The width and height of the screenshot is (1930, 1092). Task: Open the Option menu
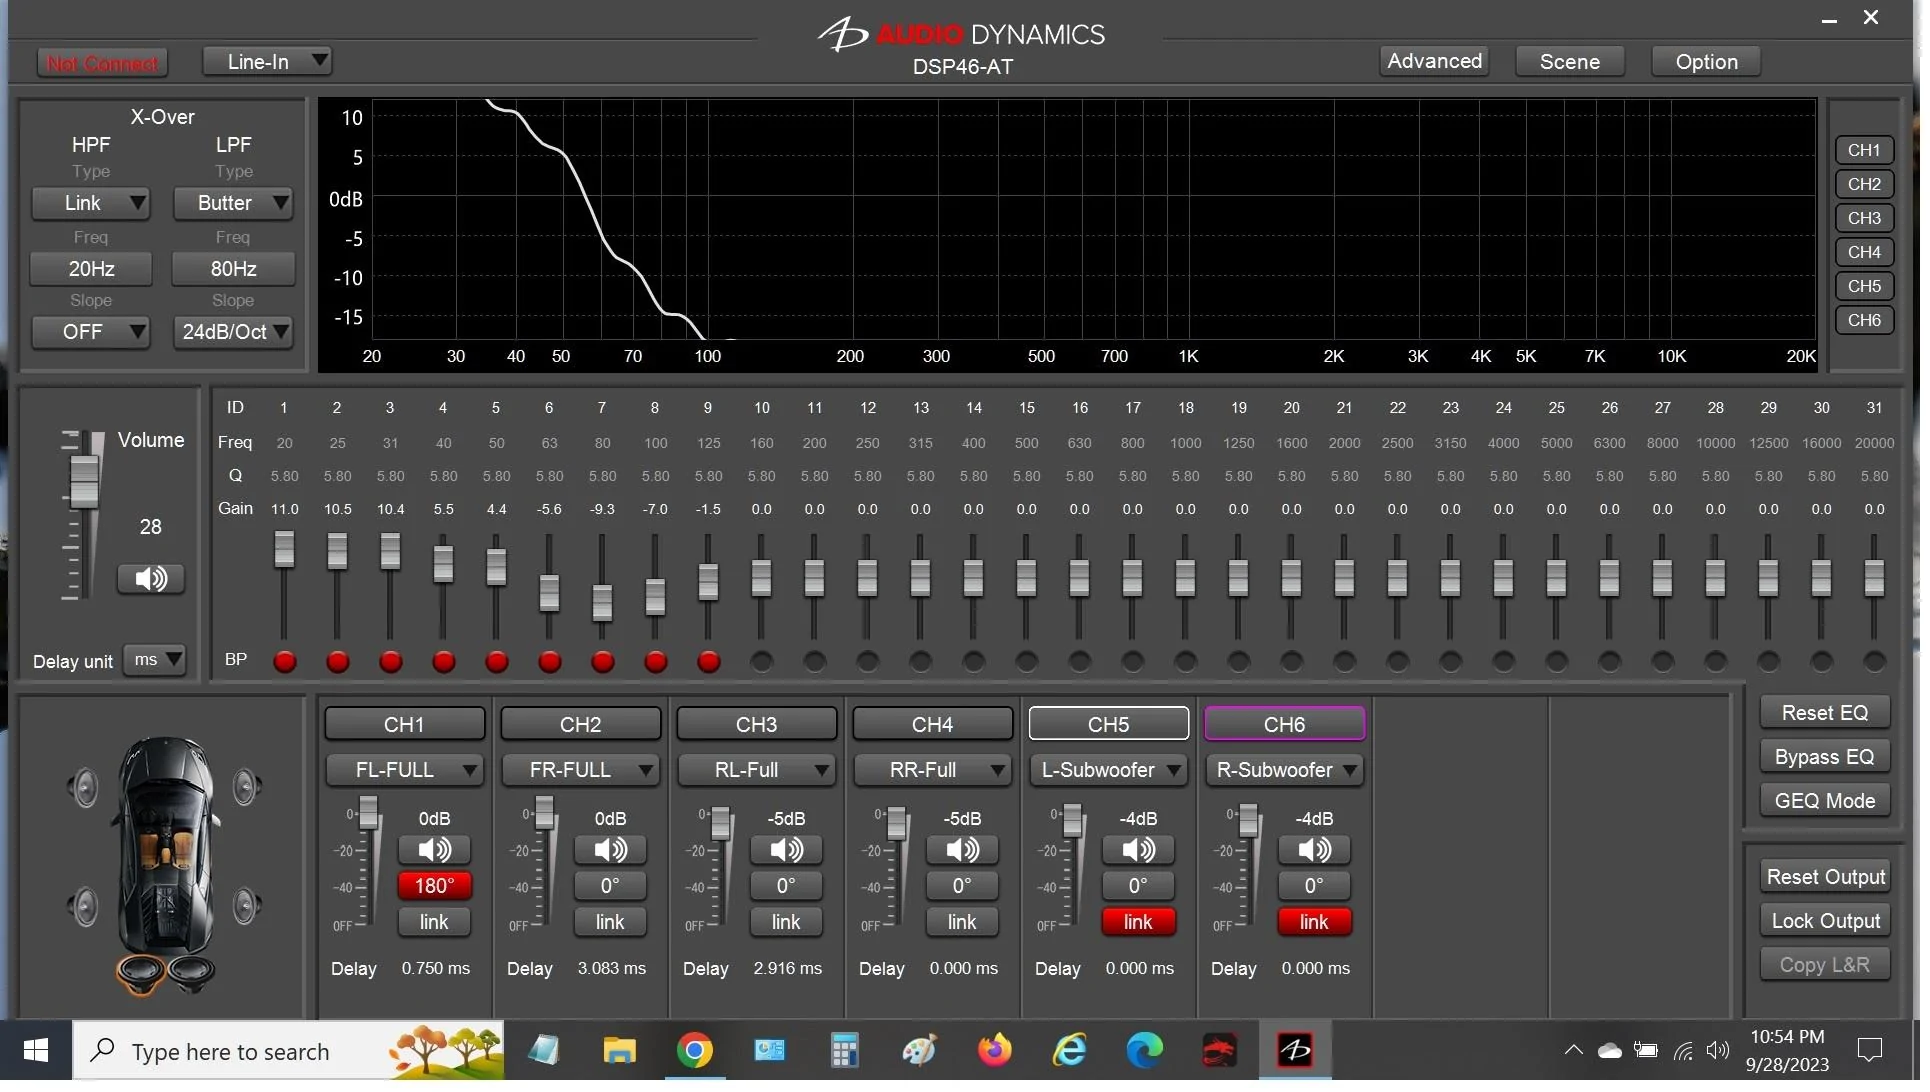1708,62
